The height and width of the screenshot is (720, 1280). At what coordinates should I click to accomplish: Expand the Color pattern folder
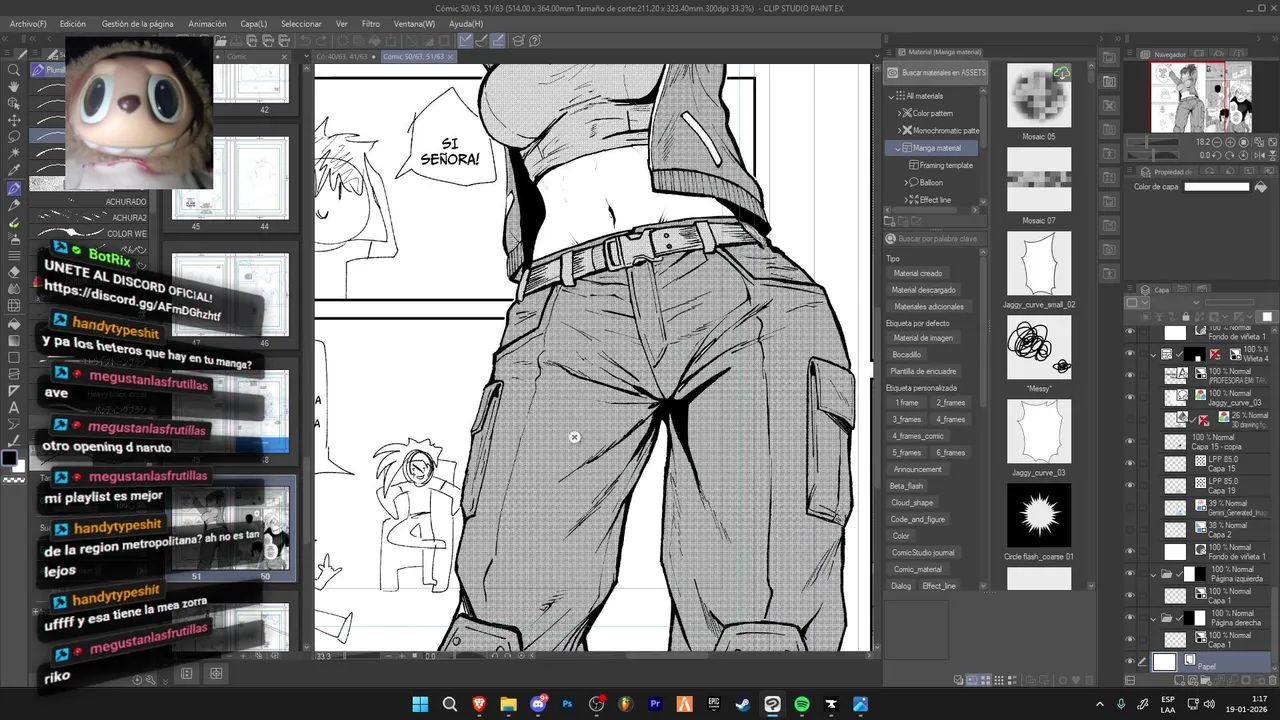[x=900, y=113]
